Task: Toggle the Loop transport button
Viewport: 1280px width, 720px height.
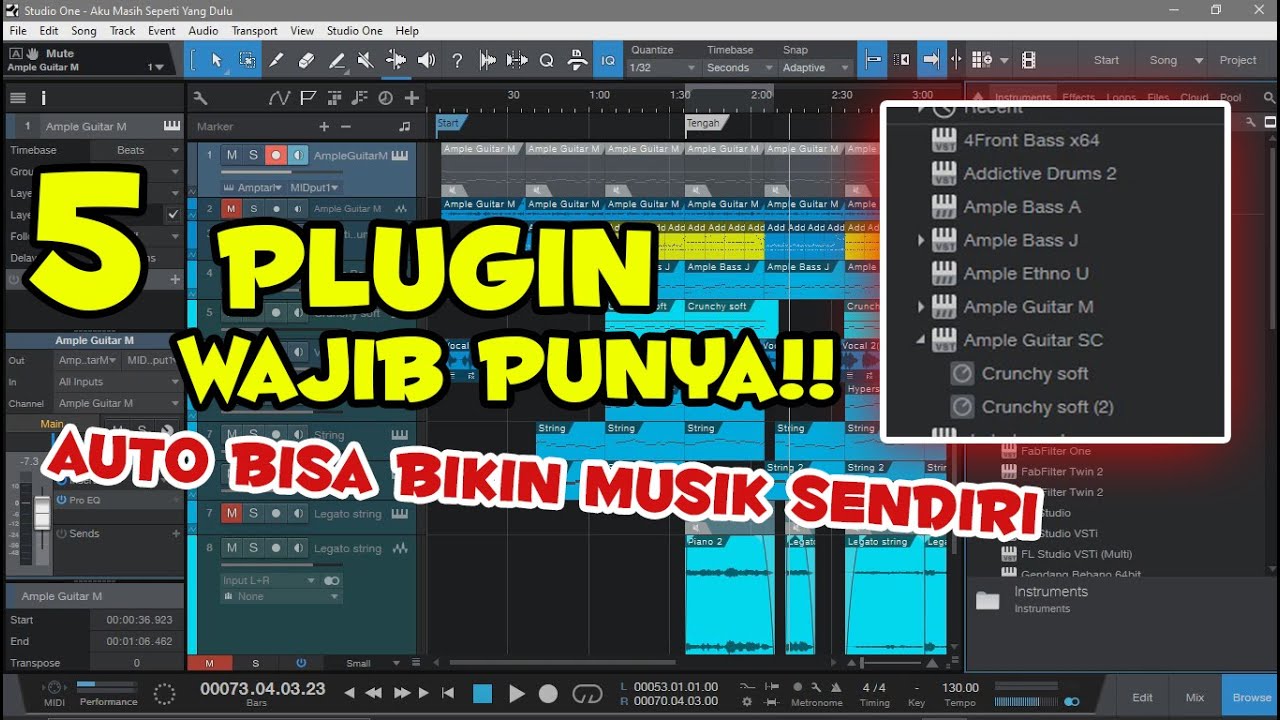Action: click(x=587, y=693)
